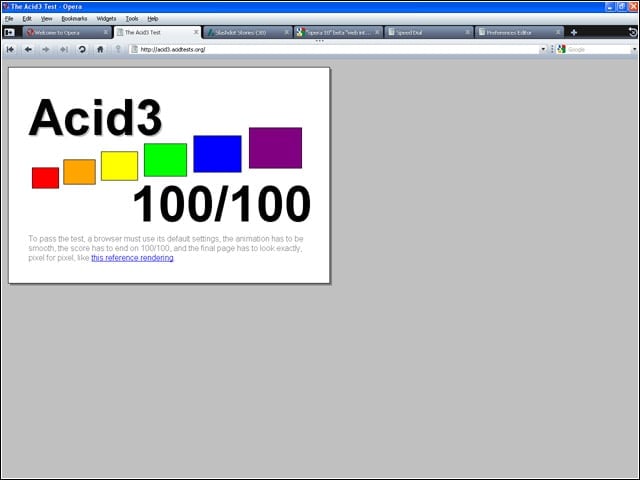Open the closed tabs trash icon
Screen dimensions: 640x480
pyautogui.click(x=633, y=32)
